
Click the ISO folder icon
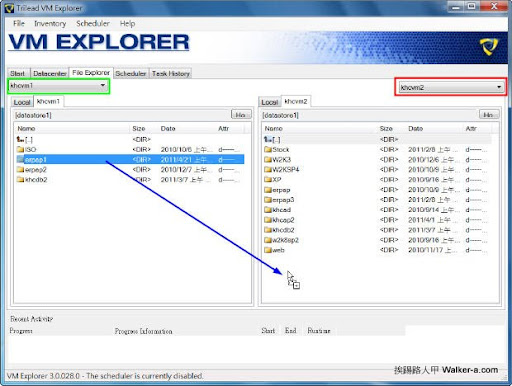click(21, 149)
